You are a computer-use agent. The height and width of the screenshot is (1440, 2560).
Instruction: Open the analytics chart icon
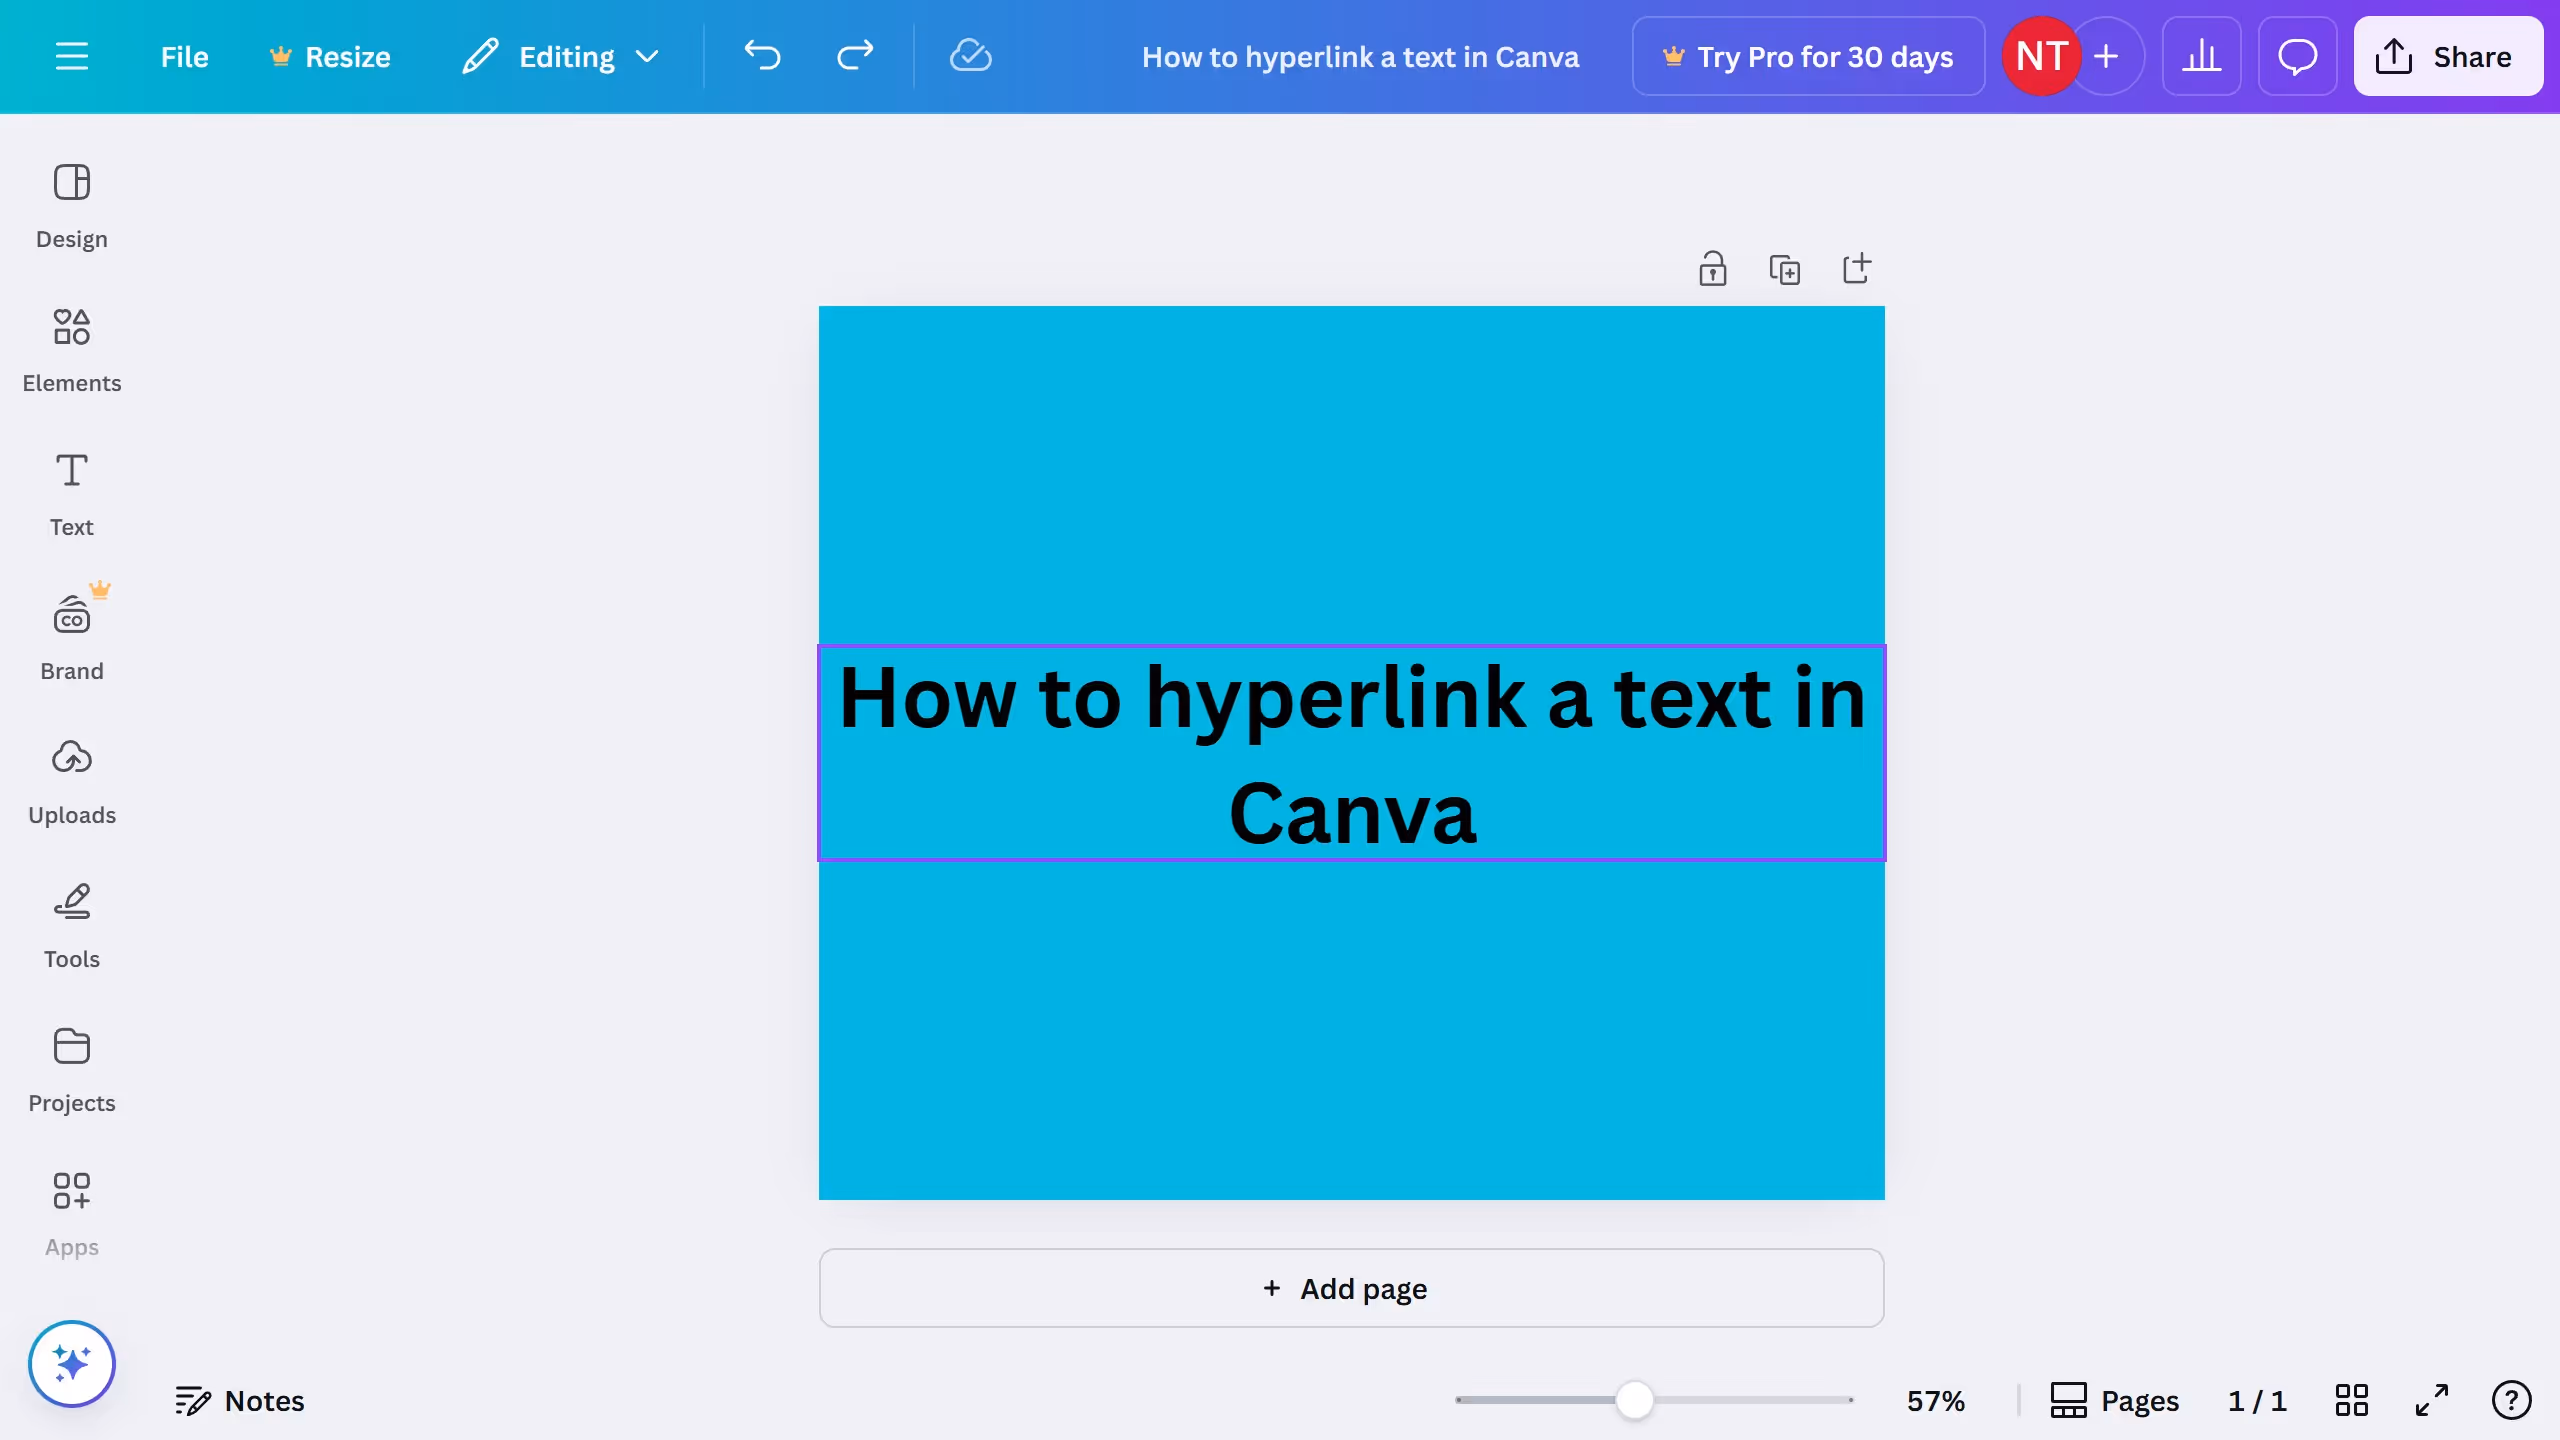click(2201, 56)
